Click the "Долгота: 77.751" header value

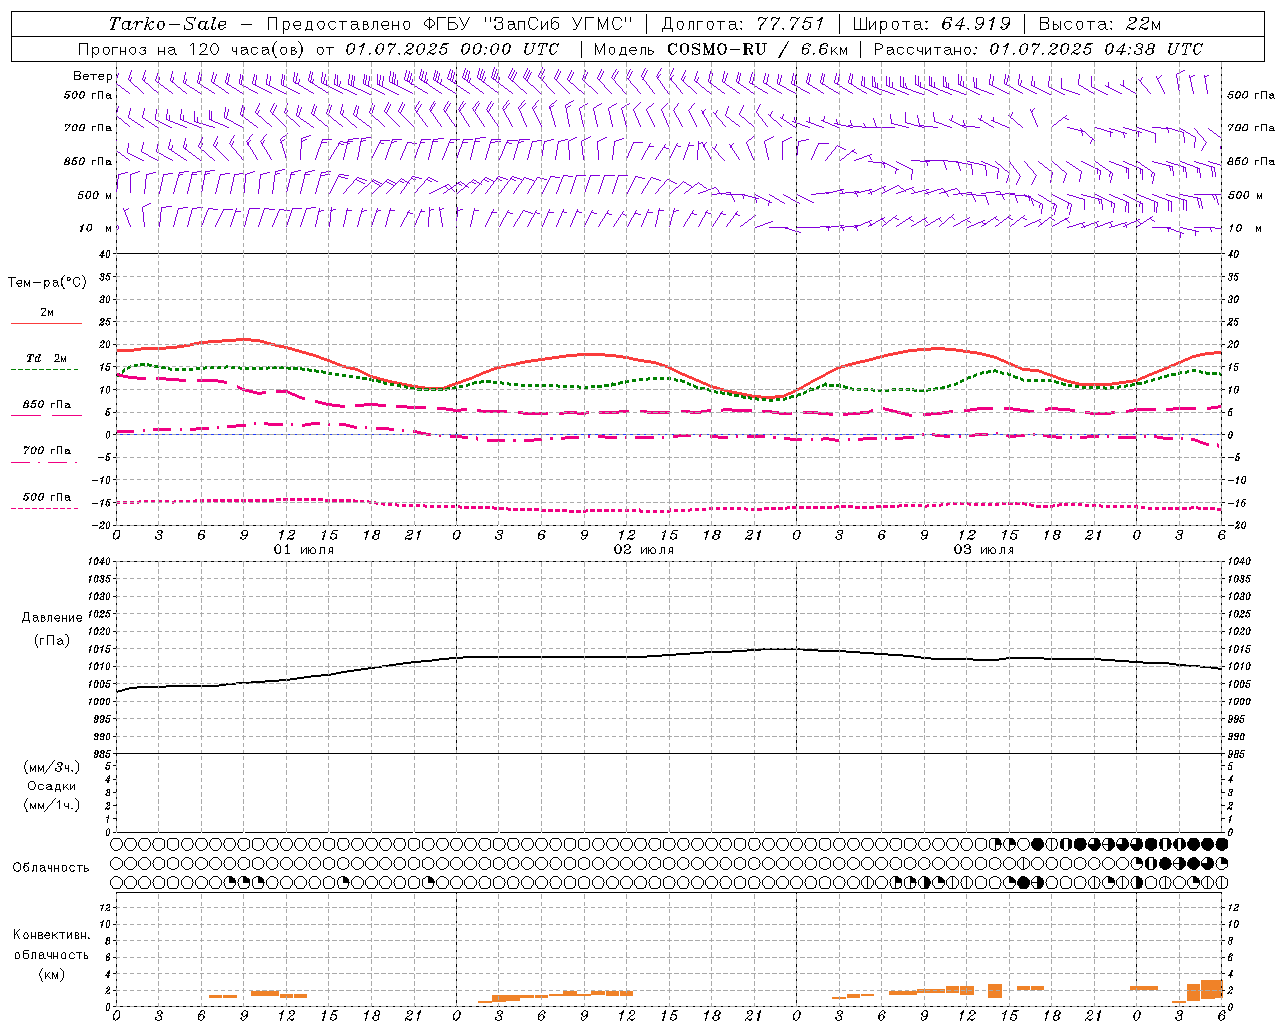pos(743,24)
